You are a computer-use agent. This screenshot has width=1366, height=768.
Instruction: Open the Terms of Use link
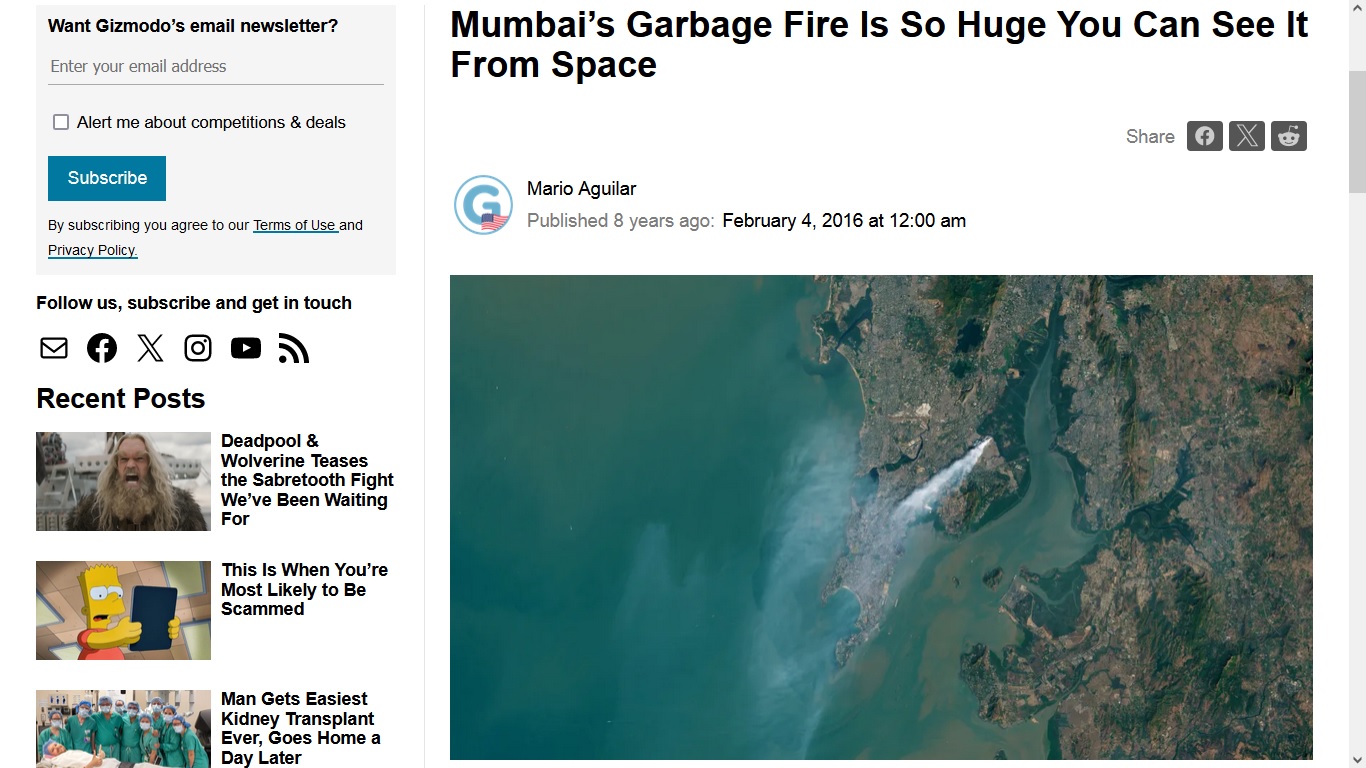[x=295, y=225]
